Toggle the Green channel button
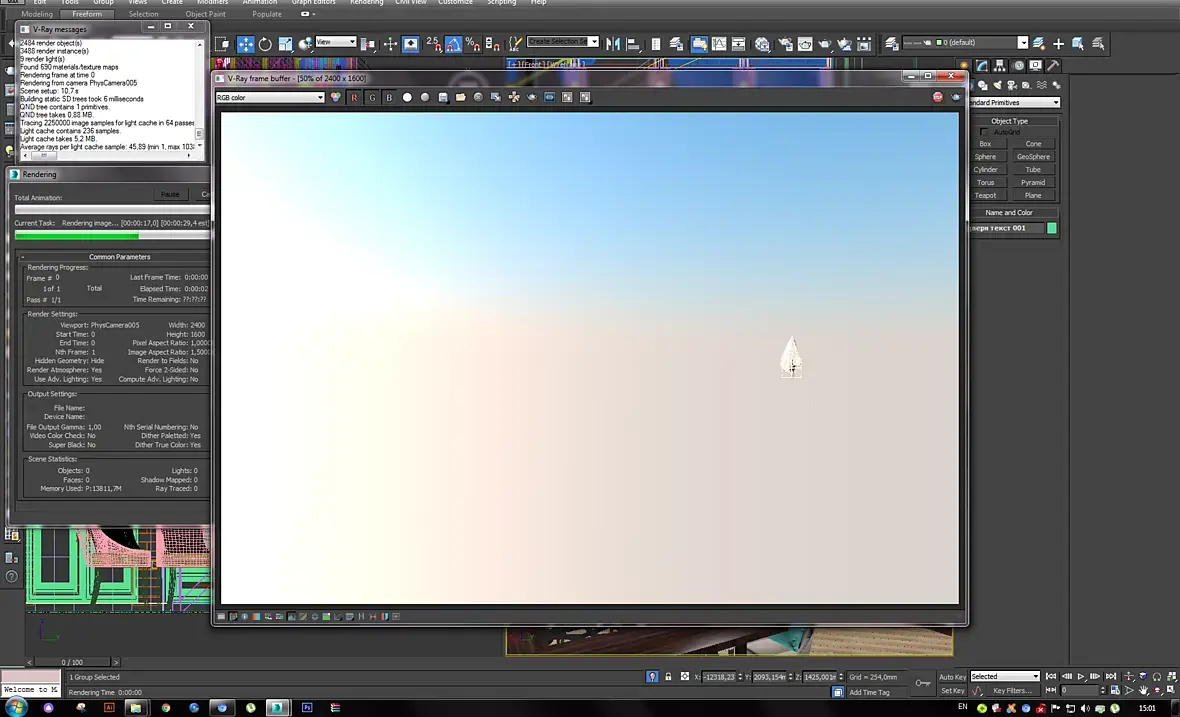This screenshot has width=1180, height=717. click(x=372, y=97)
